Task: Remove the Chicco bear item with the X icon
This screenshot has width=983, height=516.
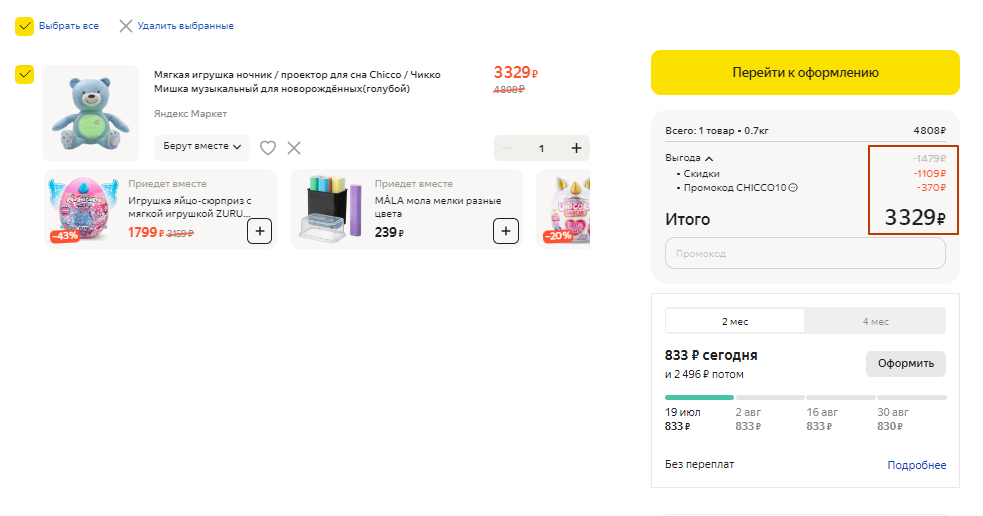Action: [x=294, y=148]
